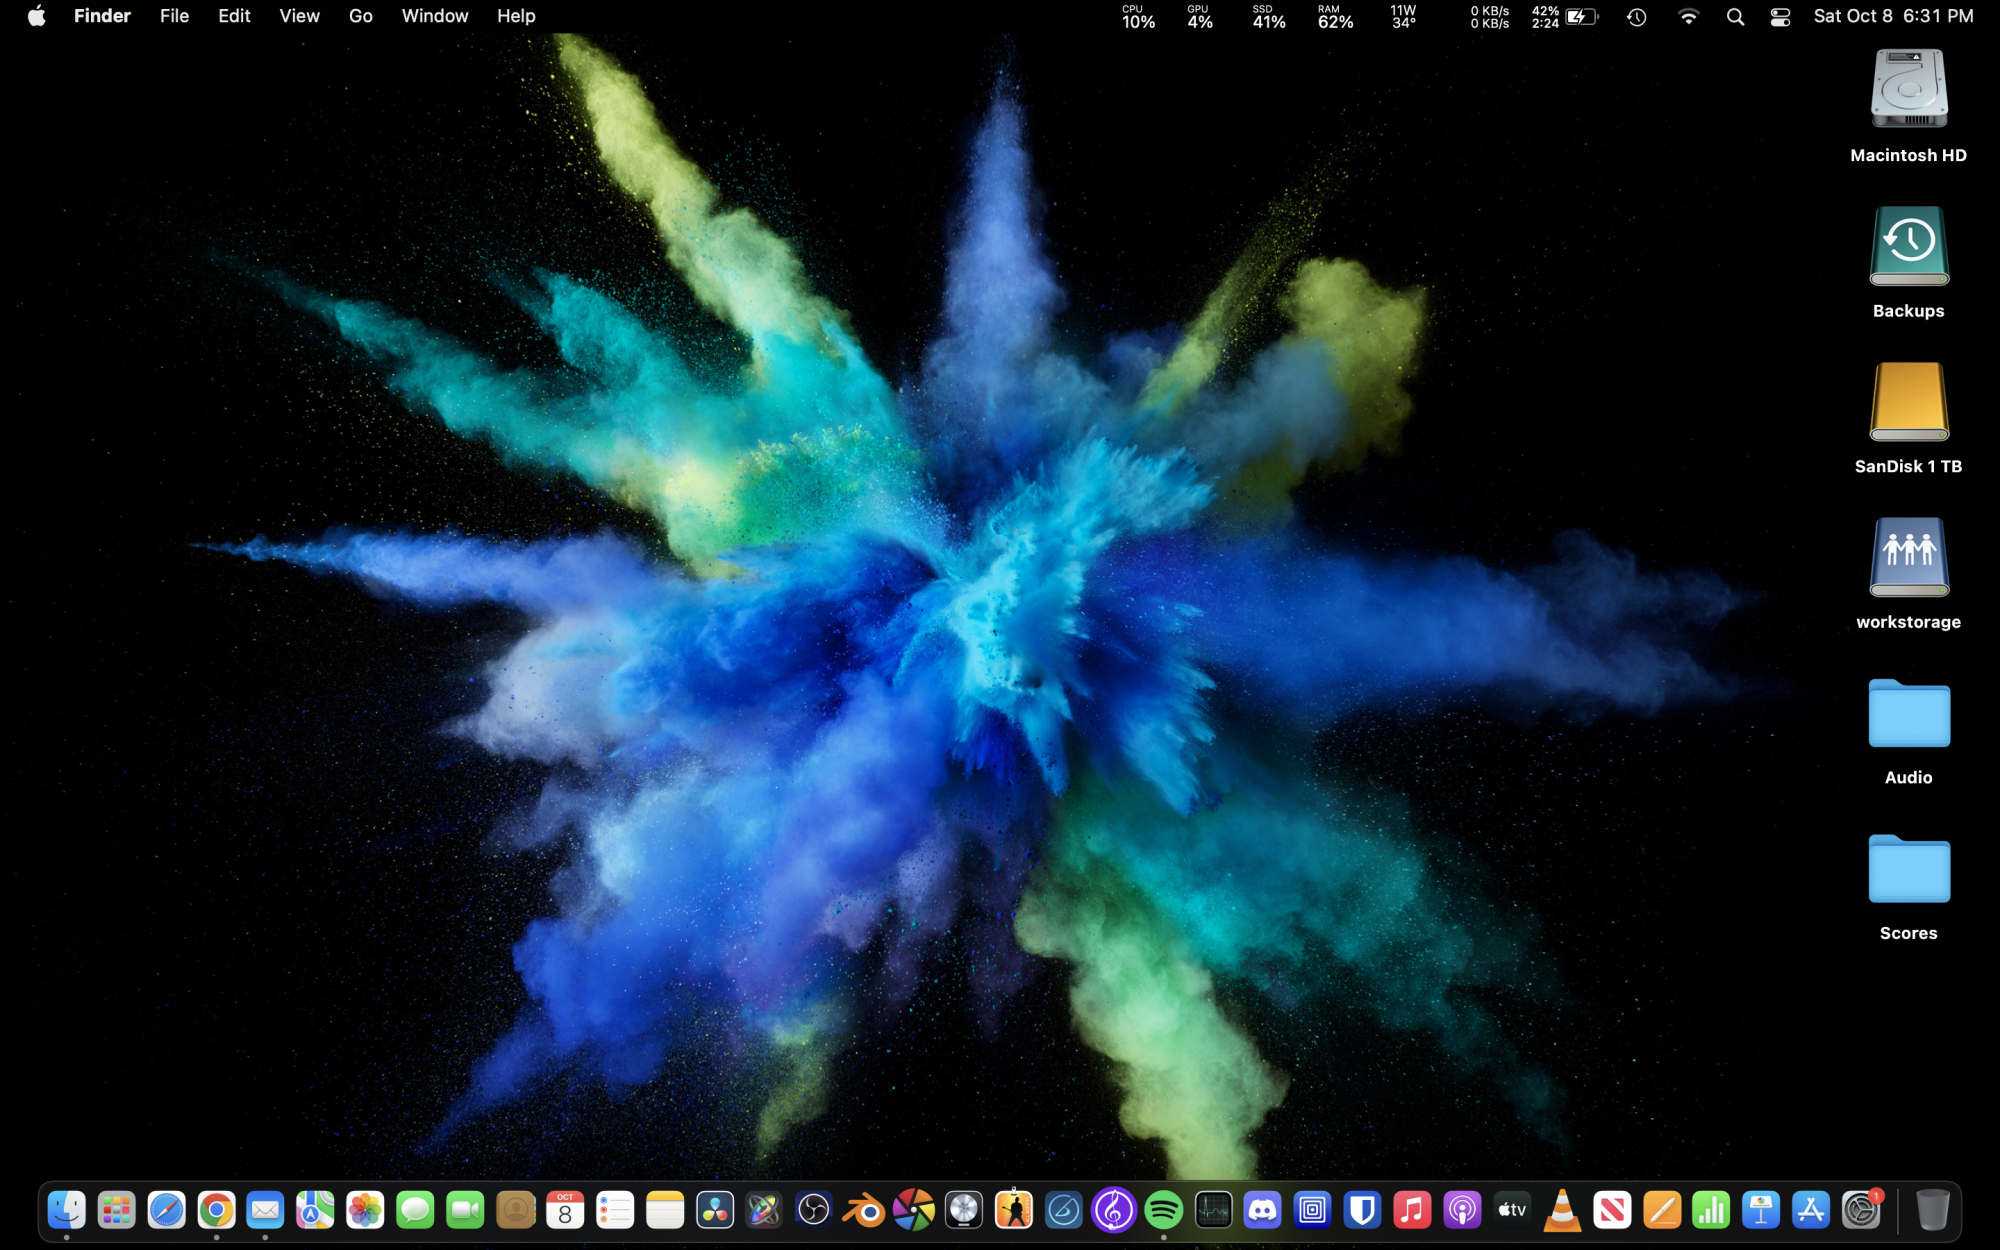Select the SanDisk 1 TB drive
Image resolution: width=2000 pixels, height=1250 pixels.
click(x=1908, y=404)
